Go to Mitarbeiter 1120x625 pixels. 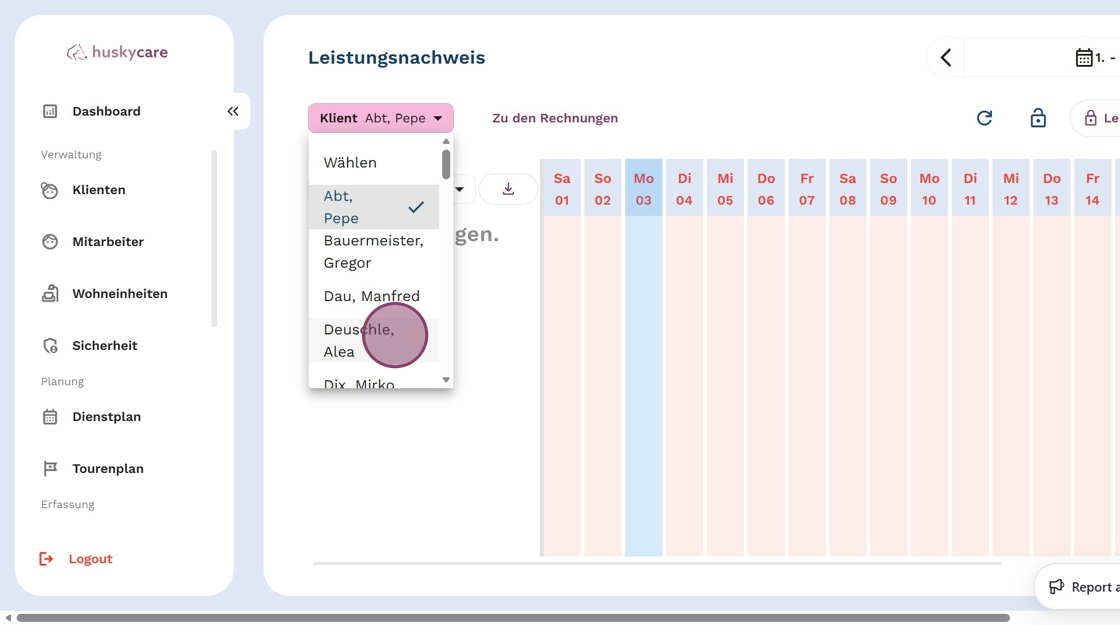(108, 241)
